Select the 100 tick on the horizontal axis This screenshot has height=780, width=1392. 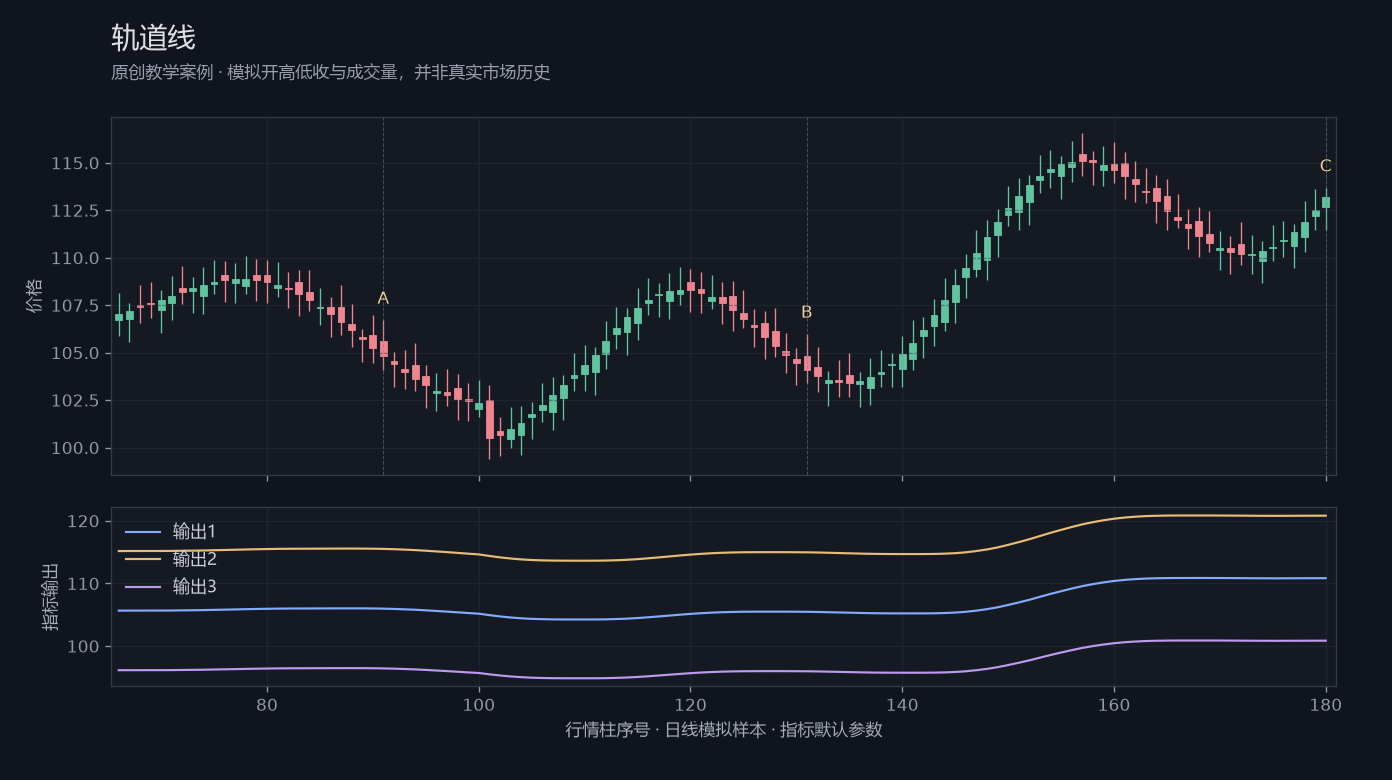coord(479,704)
